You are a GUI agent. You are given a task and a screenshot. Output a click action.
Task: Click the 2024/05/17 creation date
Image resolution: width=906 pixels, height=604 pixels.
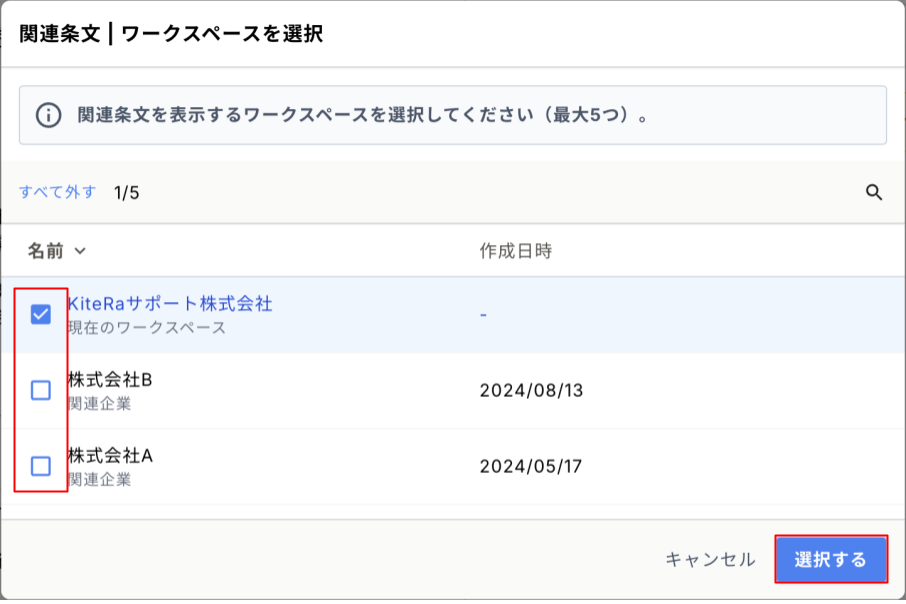530,466
